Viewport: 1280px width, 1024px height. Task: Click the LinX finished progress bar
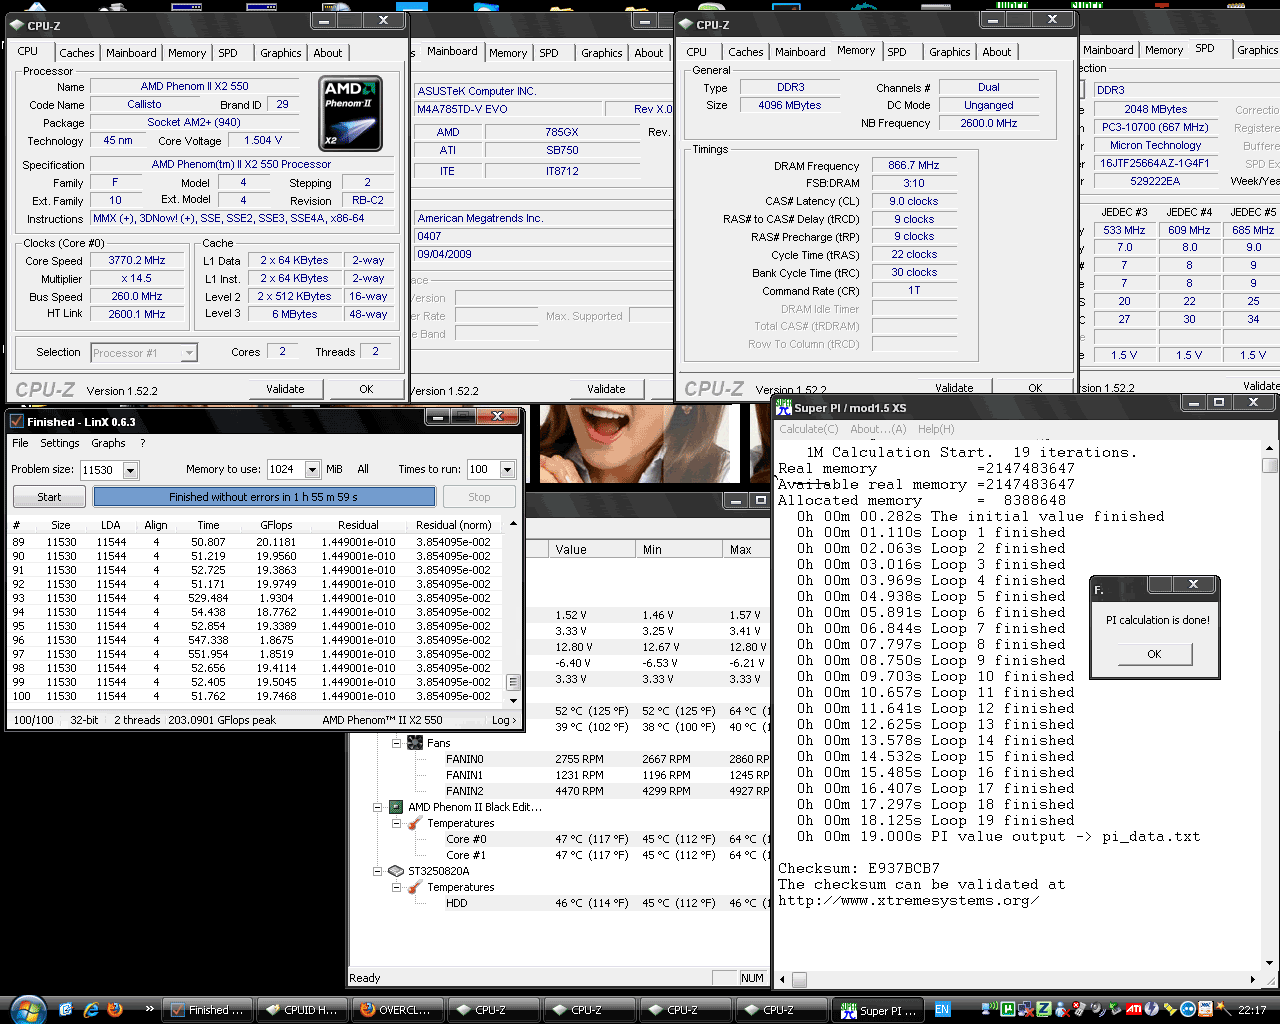point(264,497)
